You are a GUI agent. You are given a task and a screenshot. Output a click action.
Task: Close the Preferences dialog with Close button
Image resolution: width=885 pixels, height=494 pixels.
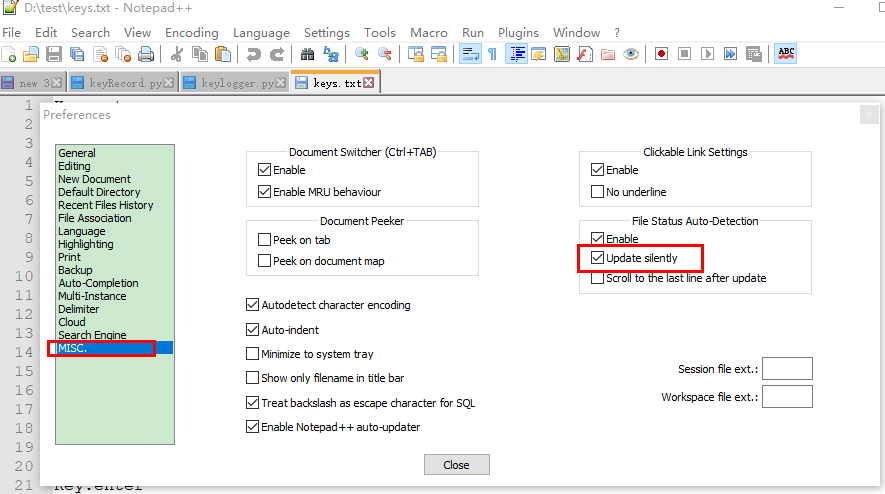click(x=457, y=465)
